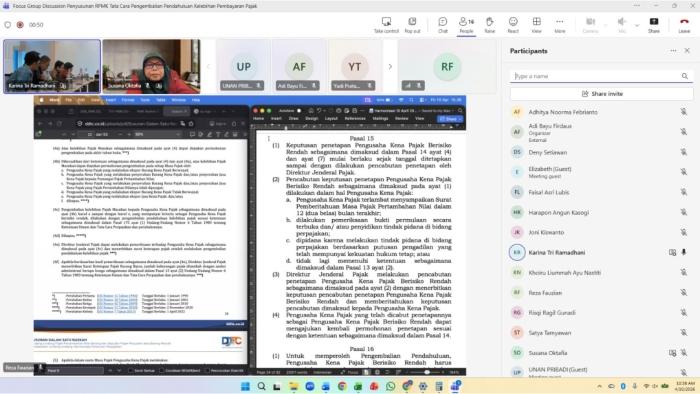Open the meeting Chat panel

click(x=442, y=25)
